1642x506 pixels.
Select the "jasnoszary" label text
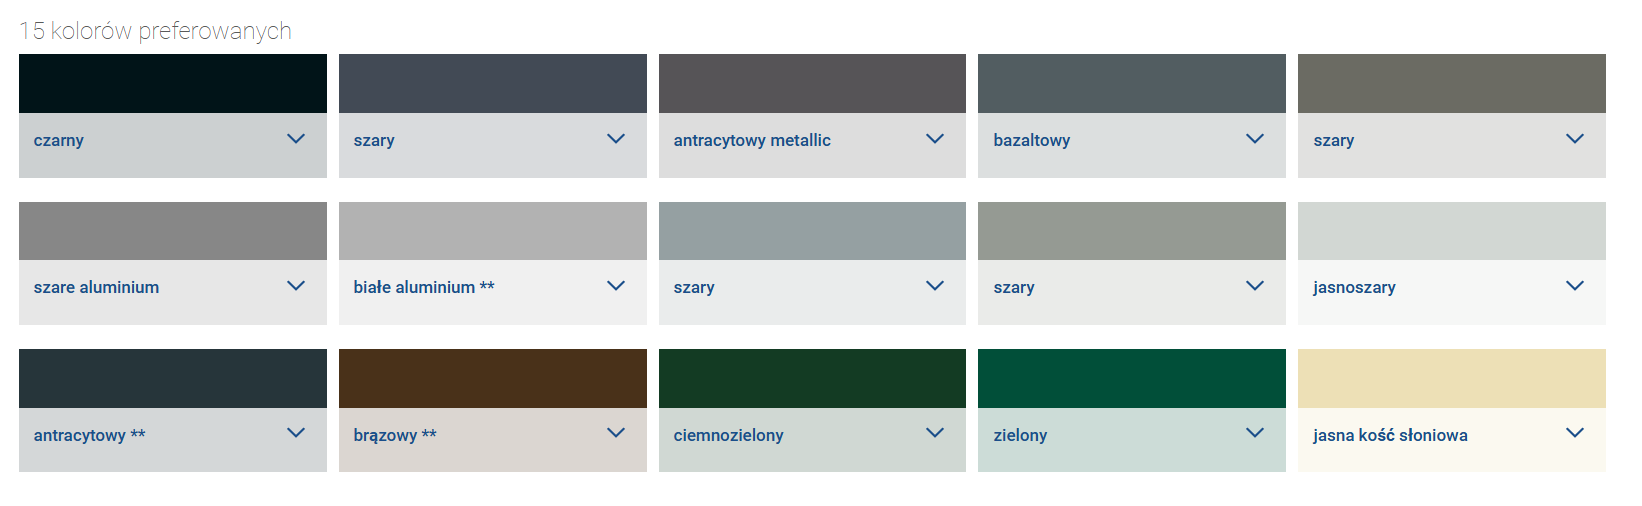(x=1355, y=287)
